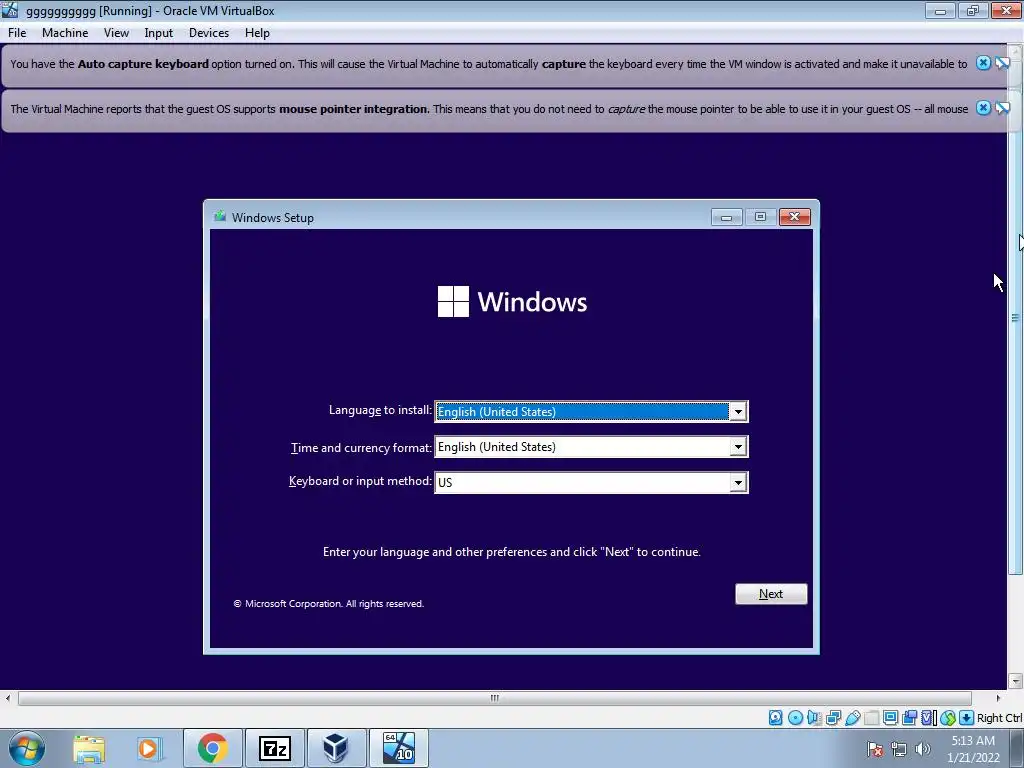Click the shared folders indicator in status bar

(x=871, y=718)
